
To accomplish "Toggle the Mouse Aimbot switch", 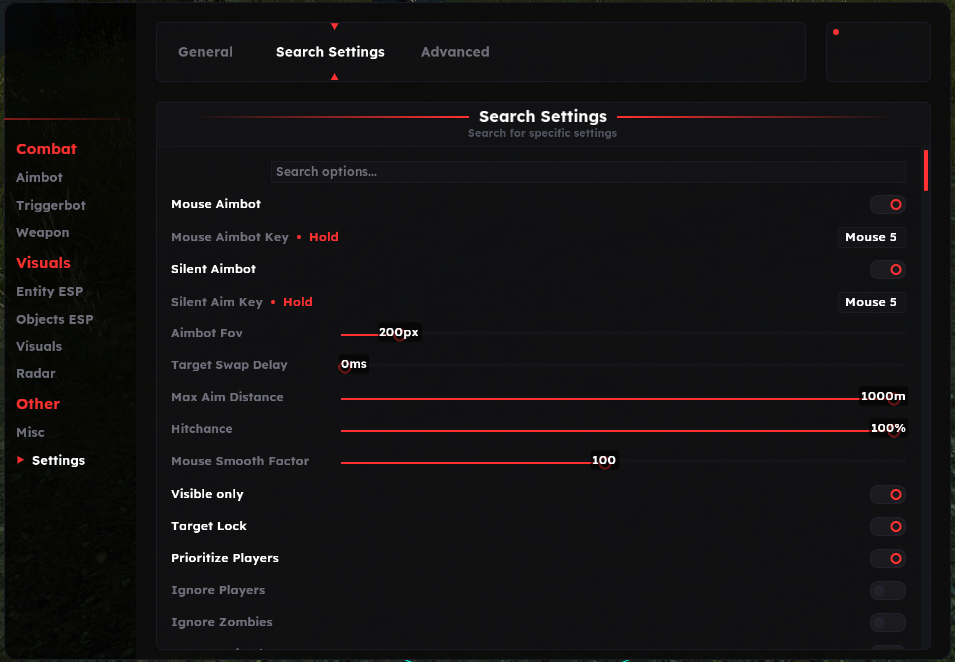I will (x=887, y=204).
